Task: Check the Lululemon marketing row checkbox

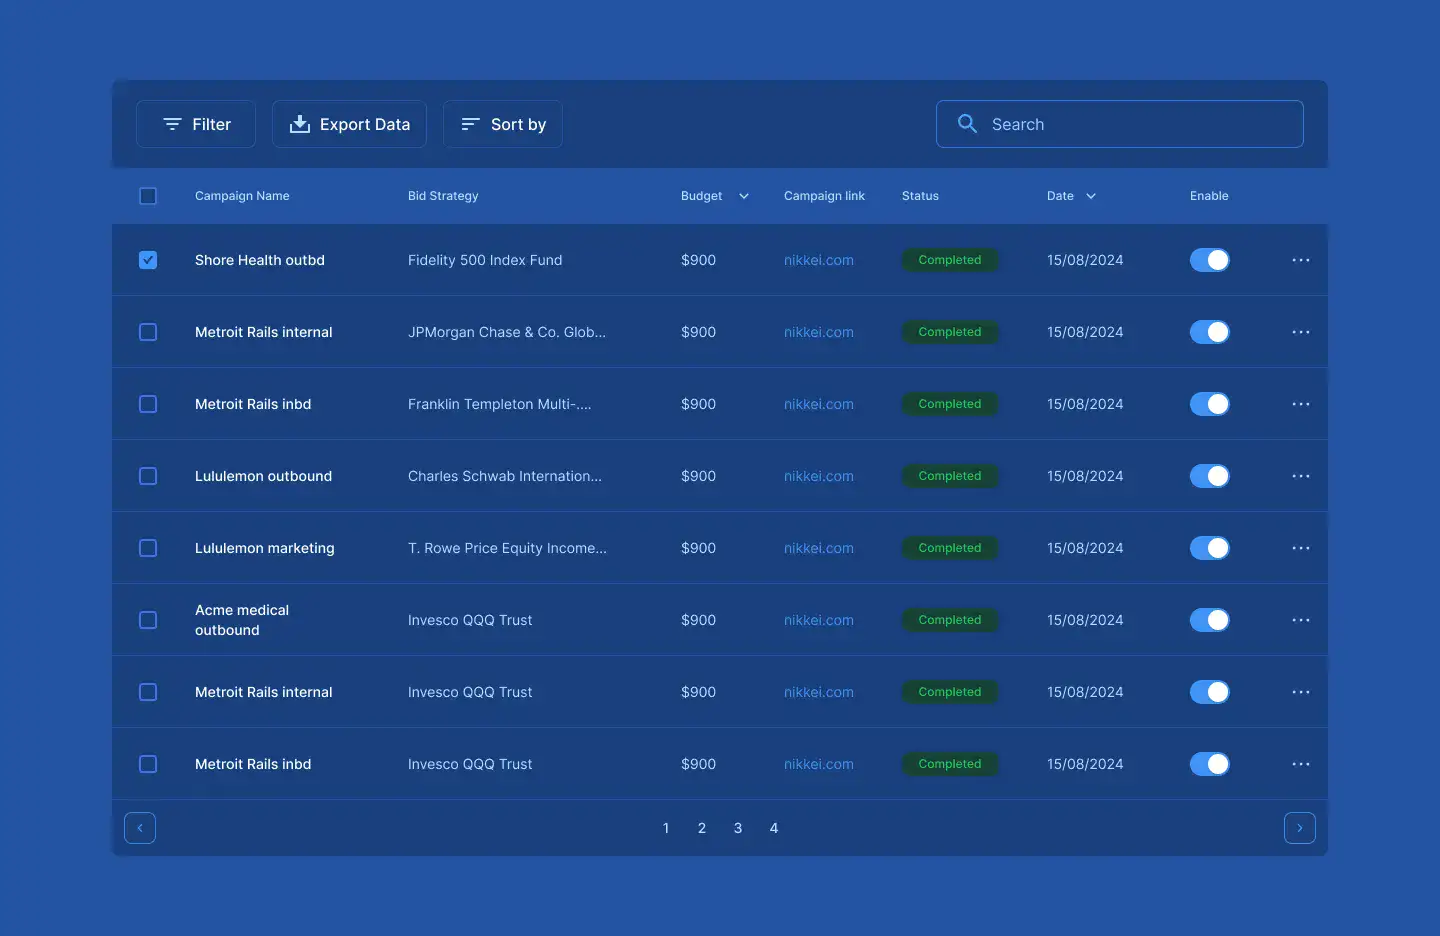Action: [x=148, y=548]
